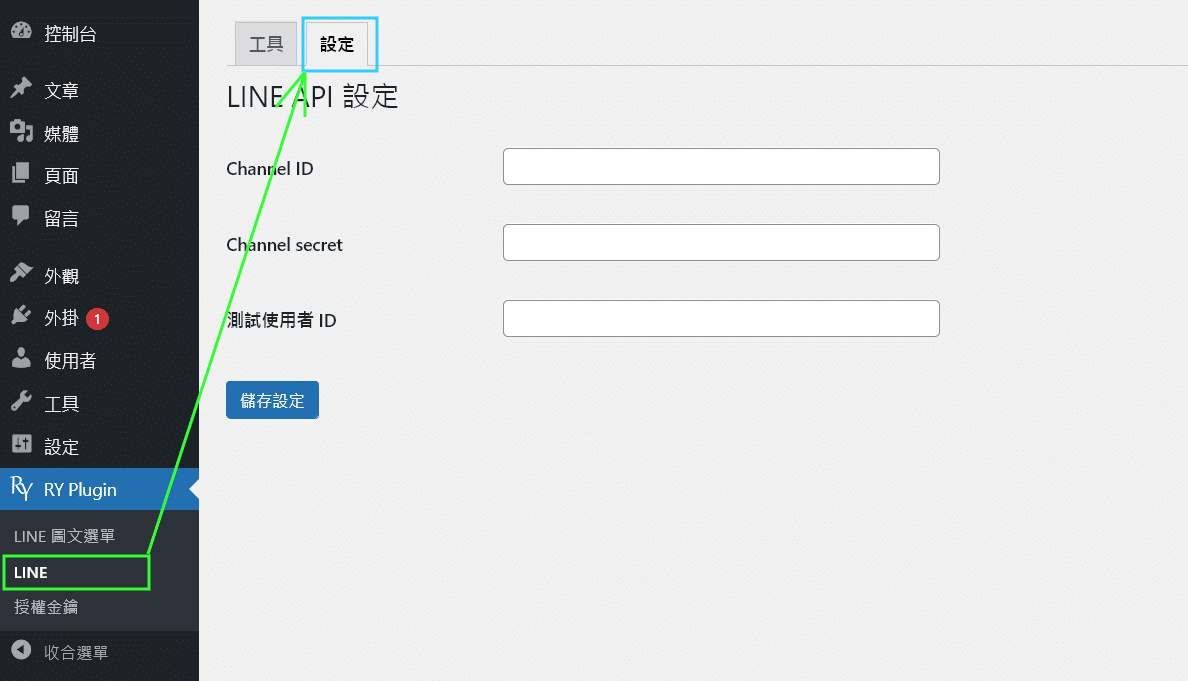Focus the Channel ID input field

coord(721,167)
